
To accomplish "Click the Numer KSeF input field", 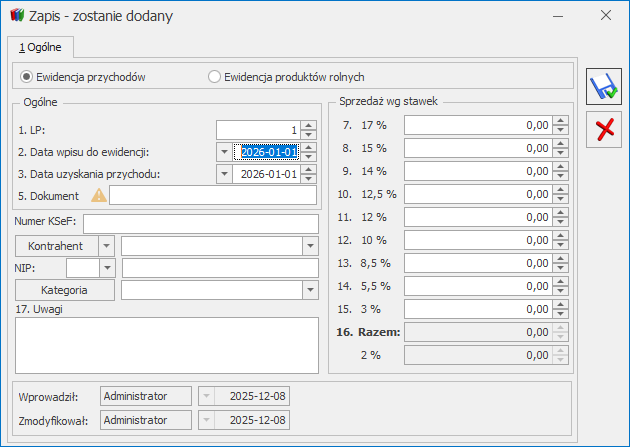I will point(200,223).
